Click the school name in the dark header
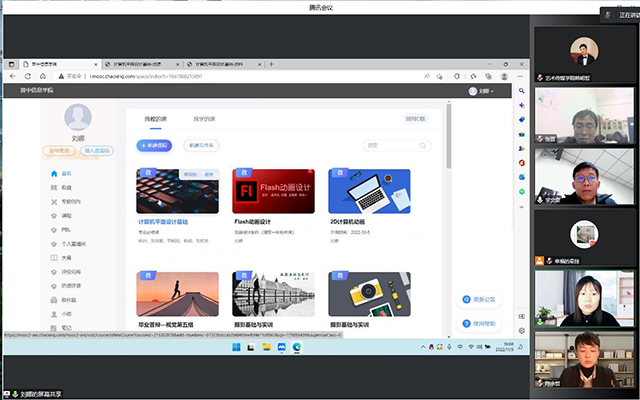Viewport: 640px width, 400px height. point(37,90)
